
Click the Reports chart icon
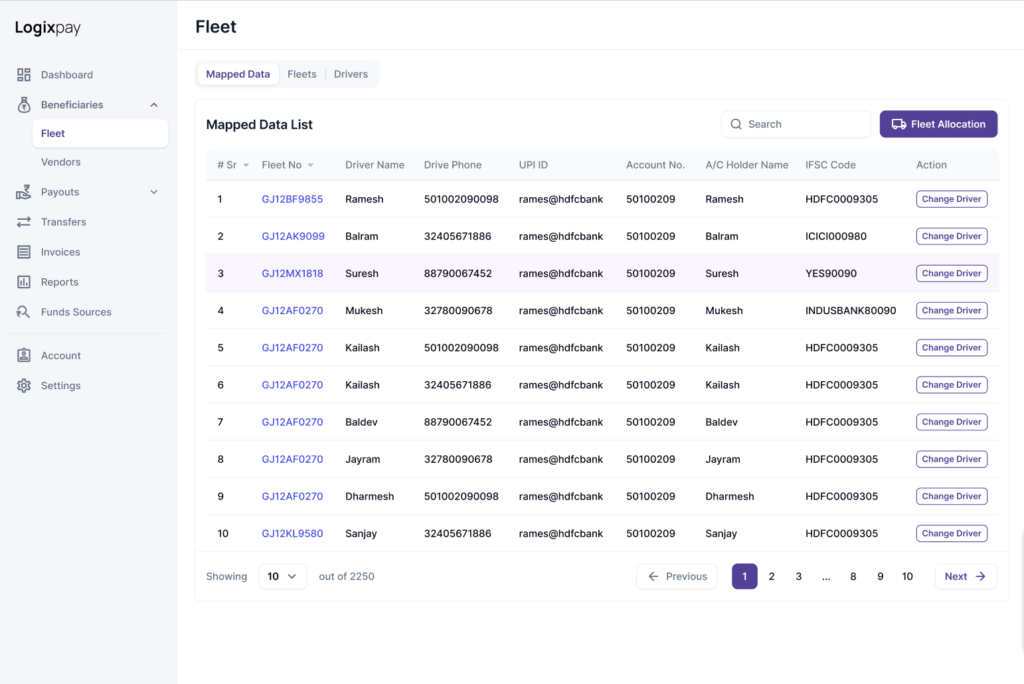click(x=24, y=282)
